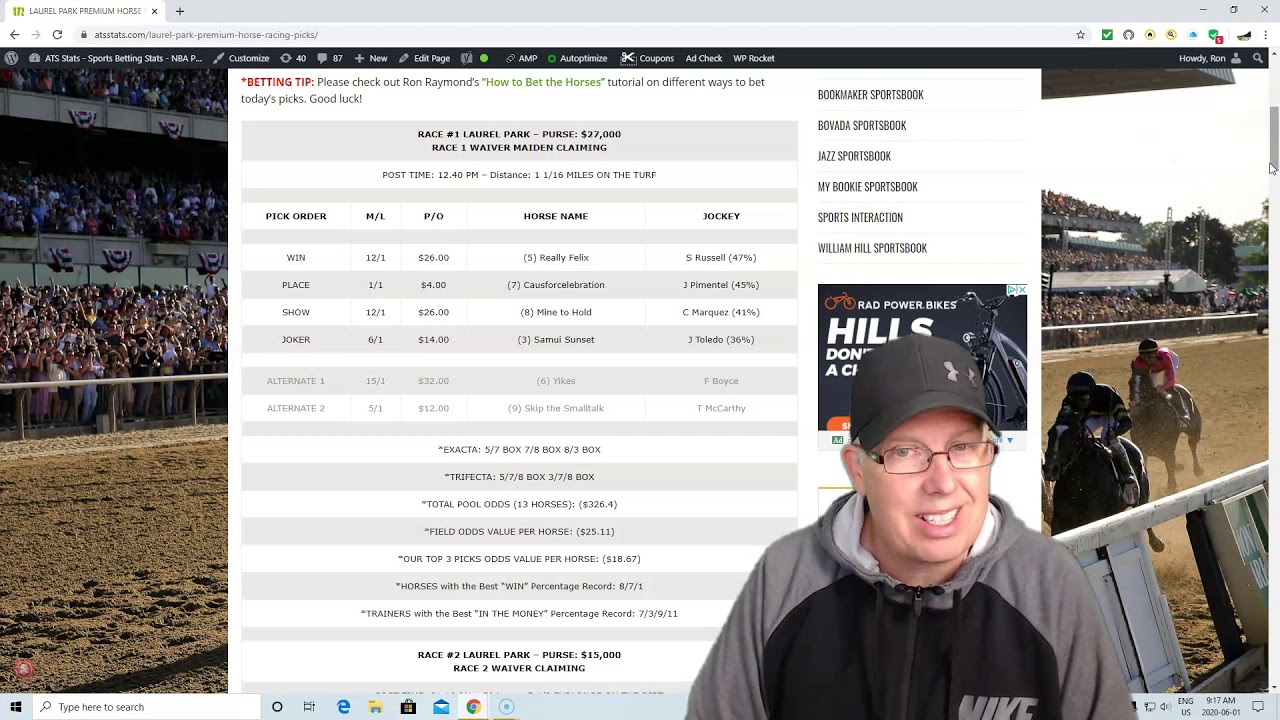Select the (8) Mine to Hold cell

pyautogui.click(x=556, y=312)
